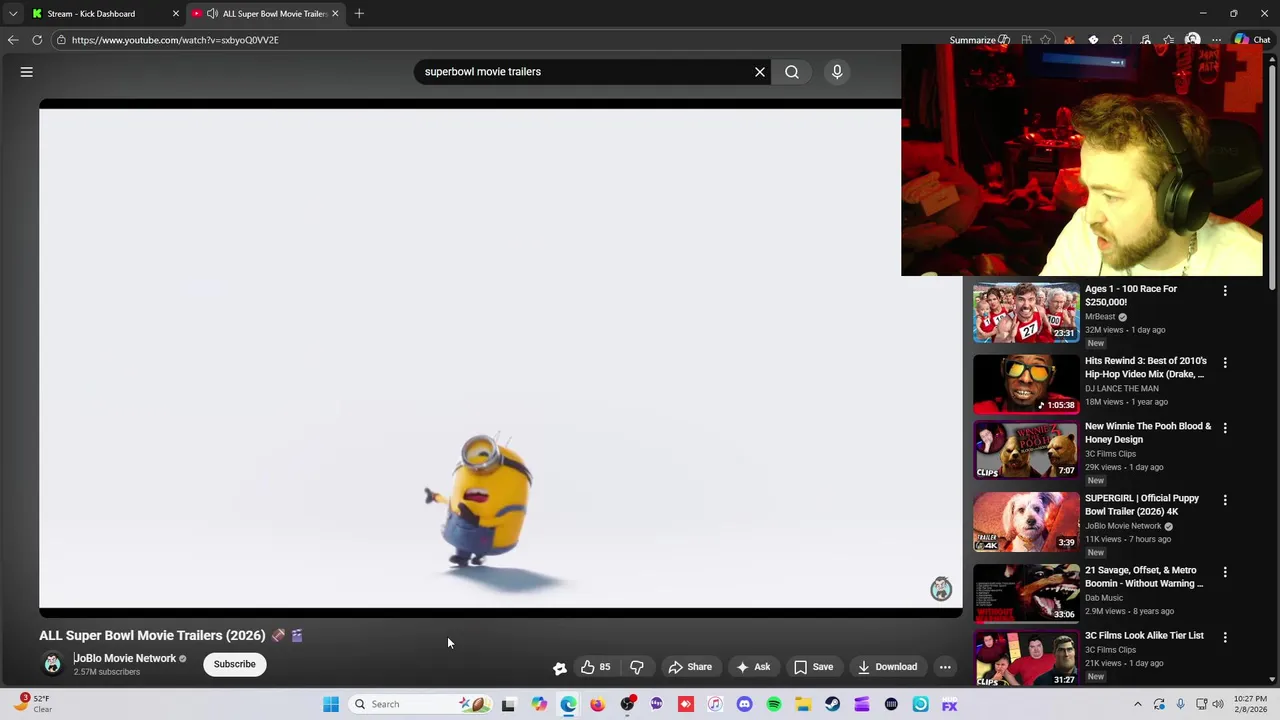Show hidden system tray icons
This screenshot has width=1280, height=720.
(x=1137, y=704)
